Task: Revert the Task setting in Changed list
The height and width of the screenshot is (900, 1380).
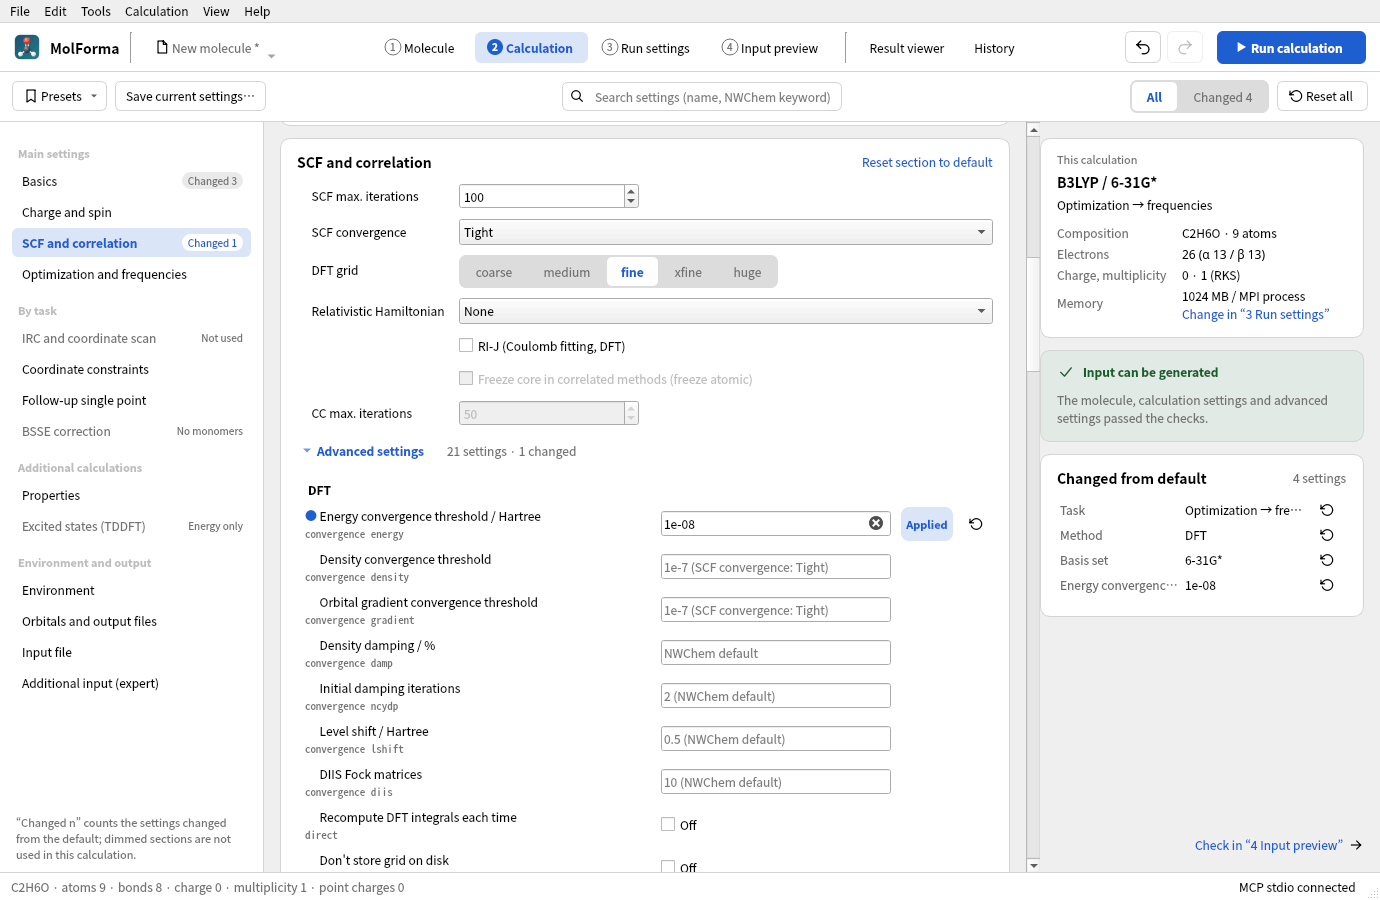Action: pyautogui.click(x=1327, y=510)
